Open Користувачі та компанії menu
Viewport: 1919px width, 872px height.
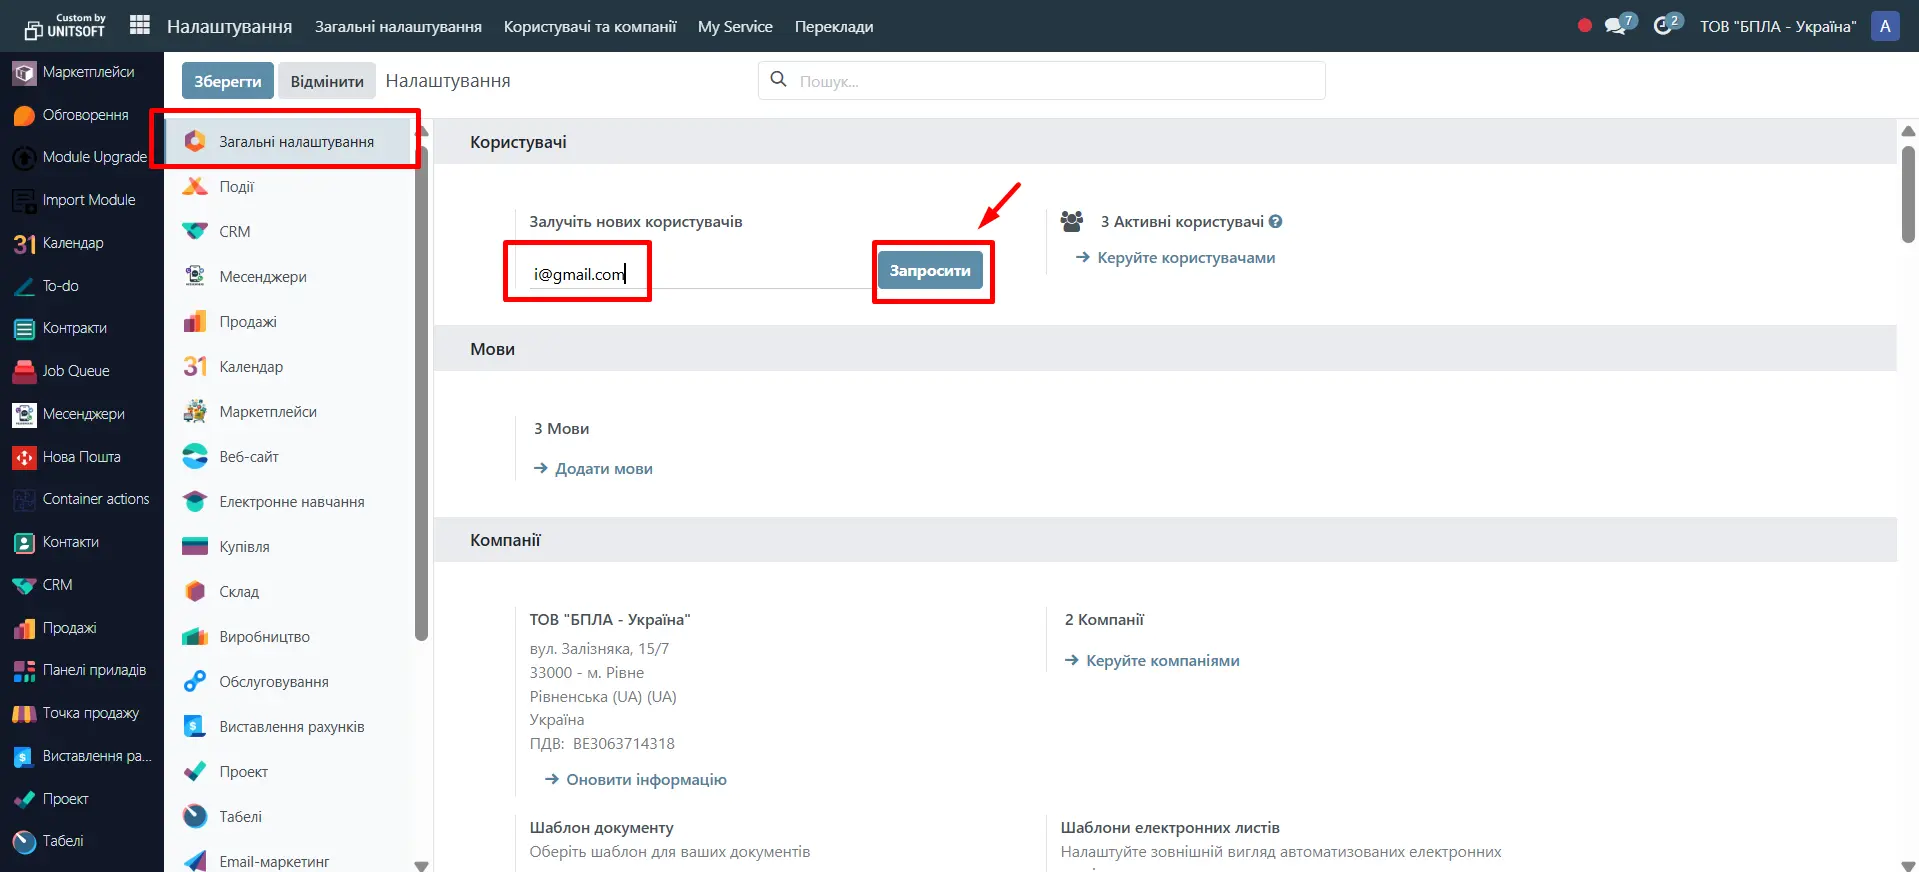click(590, 26)
